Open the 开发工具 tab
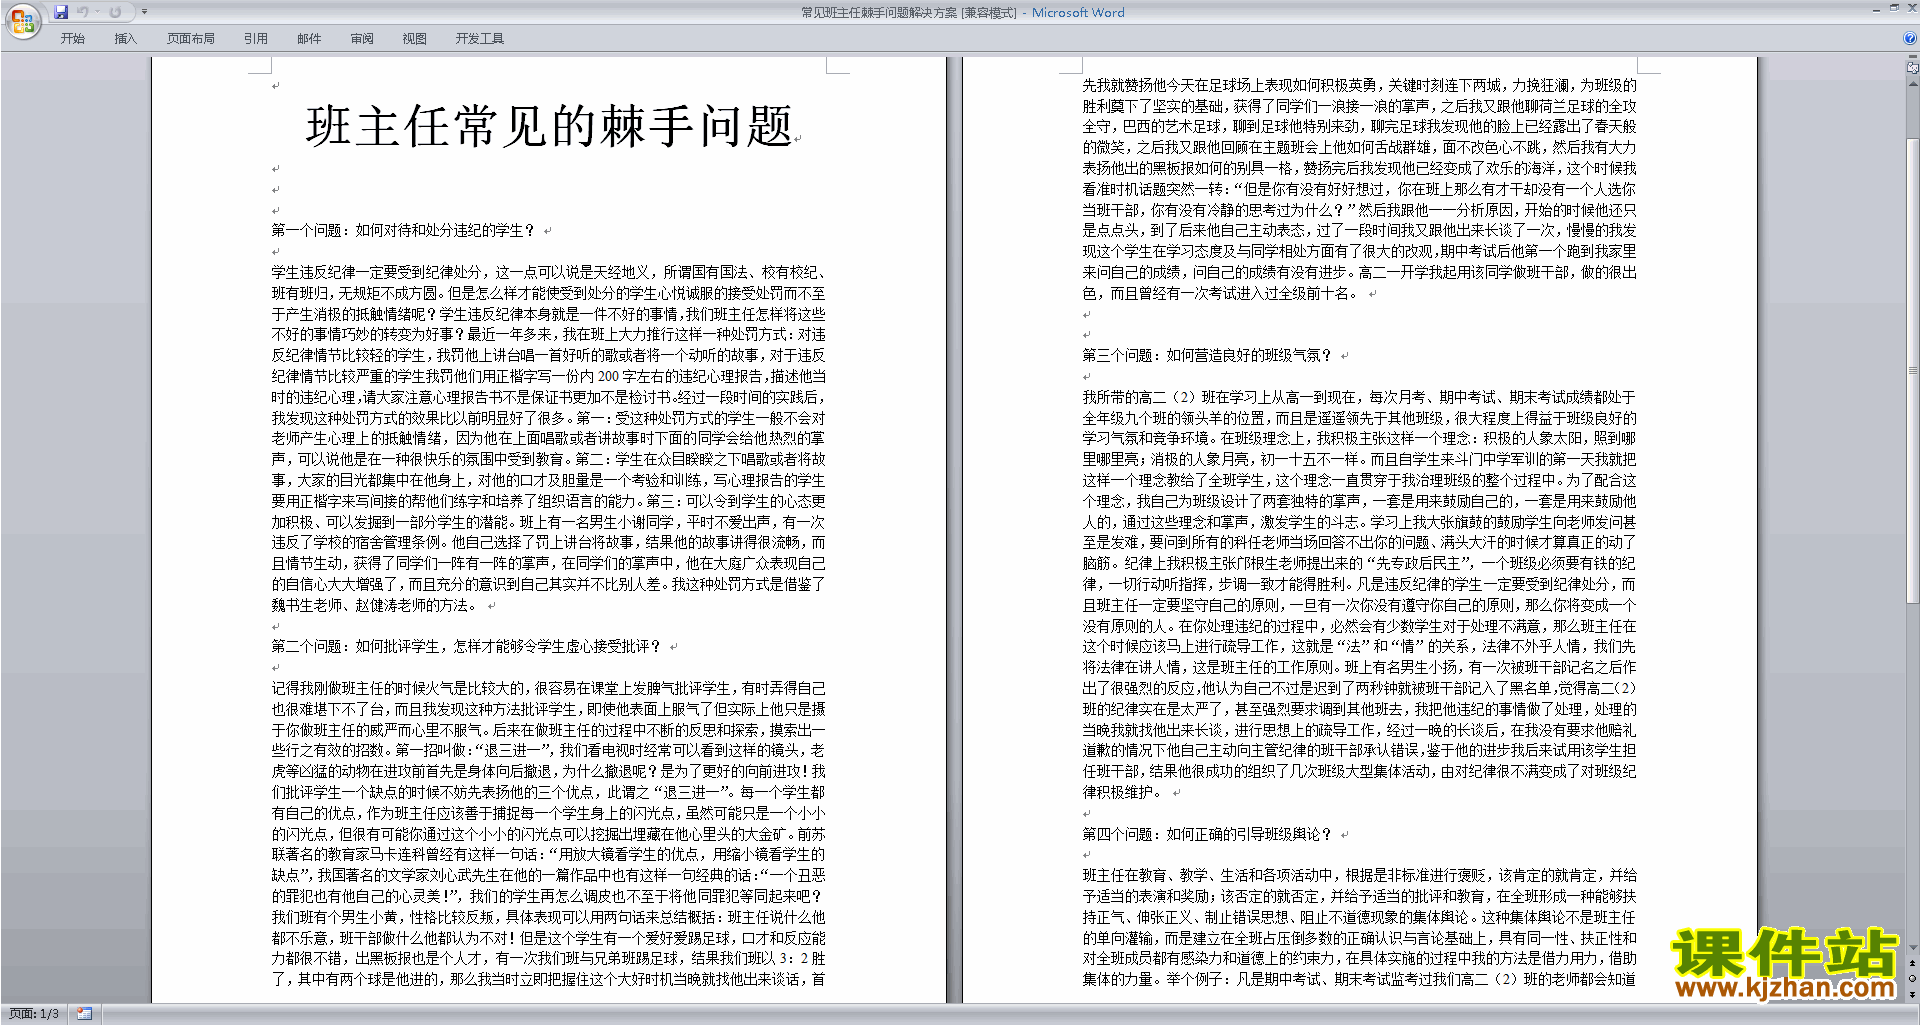 pyautogui.click(x=480, y=39)
